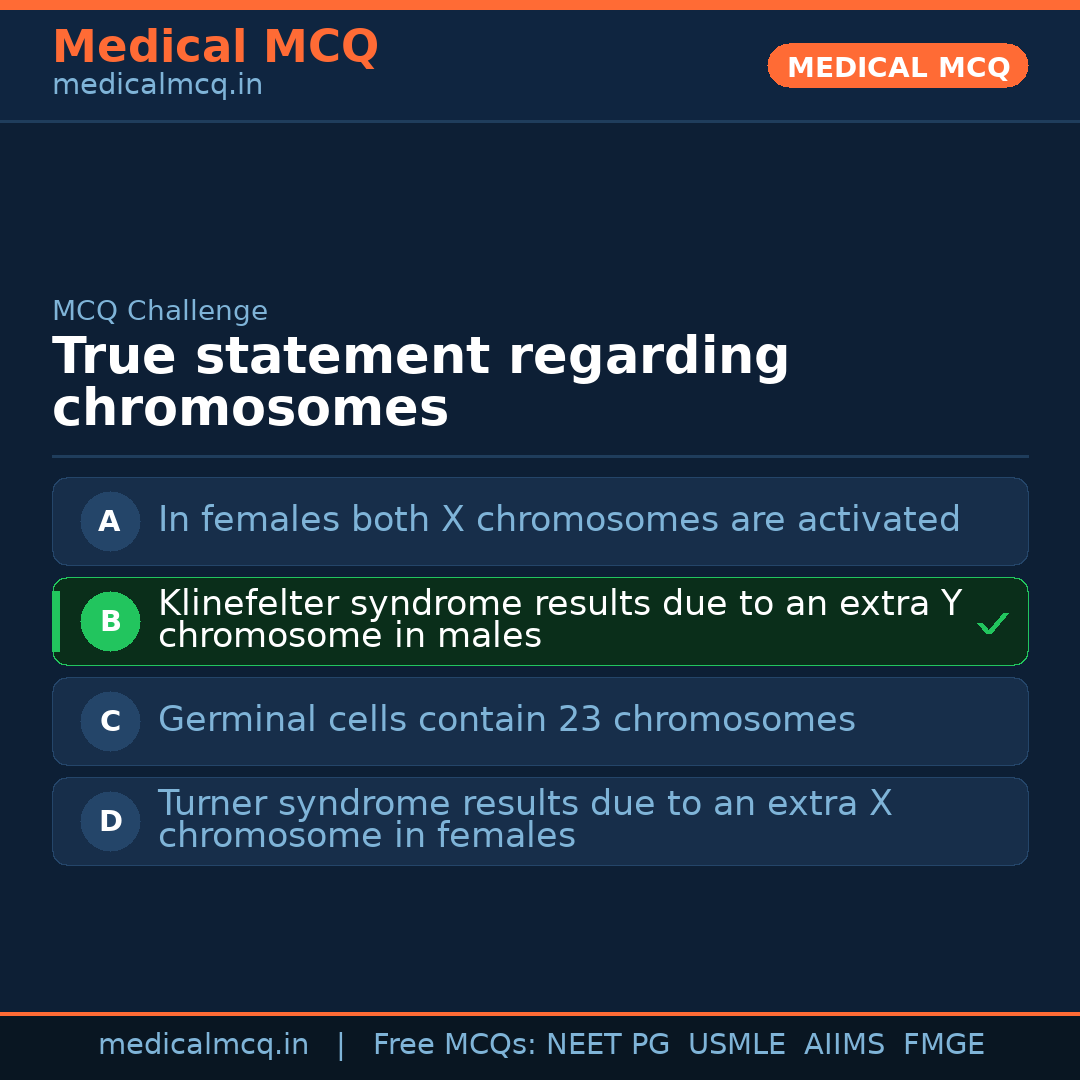This screenshot has height=1080, width=1080.
Task: Click the orange MEDICAL MCQ badge
Action: pyautogui.click(x=897, y=66)
